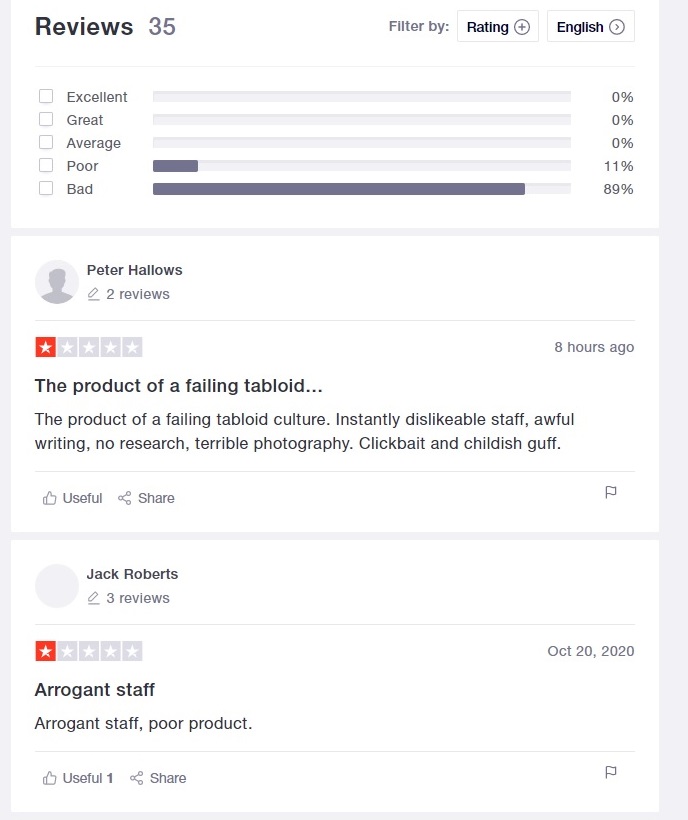Viewport: 688px width, 820px height.
Task: Open the Rating filter dropdown
Action: [498, 27]
